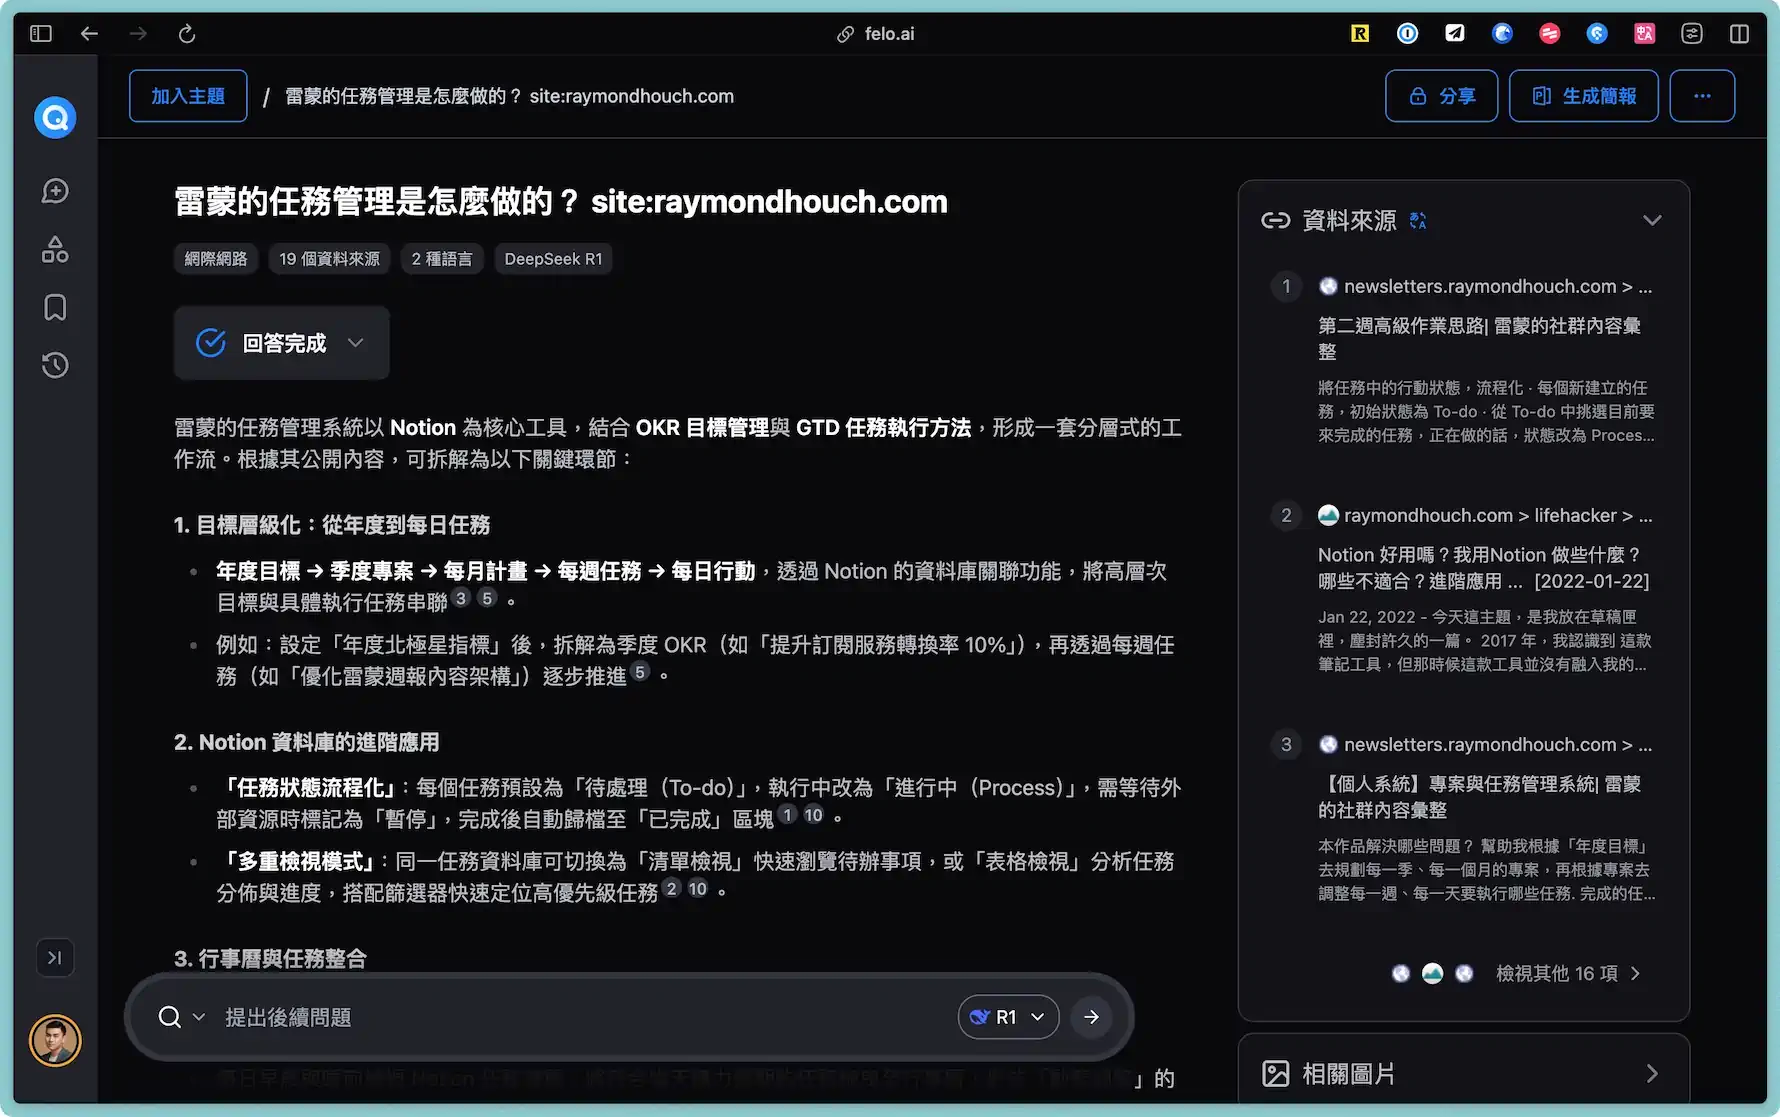
Task: Open Felo home logo in sidebar
Action: [55, 118]
